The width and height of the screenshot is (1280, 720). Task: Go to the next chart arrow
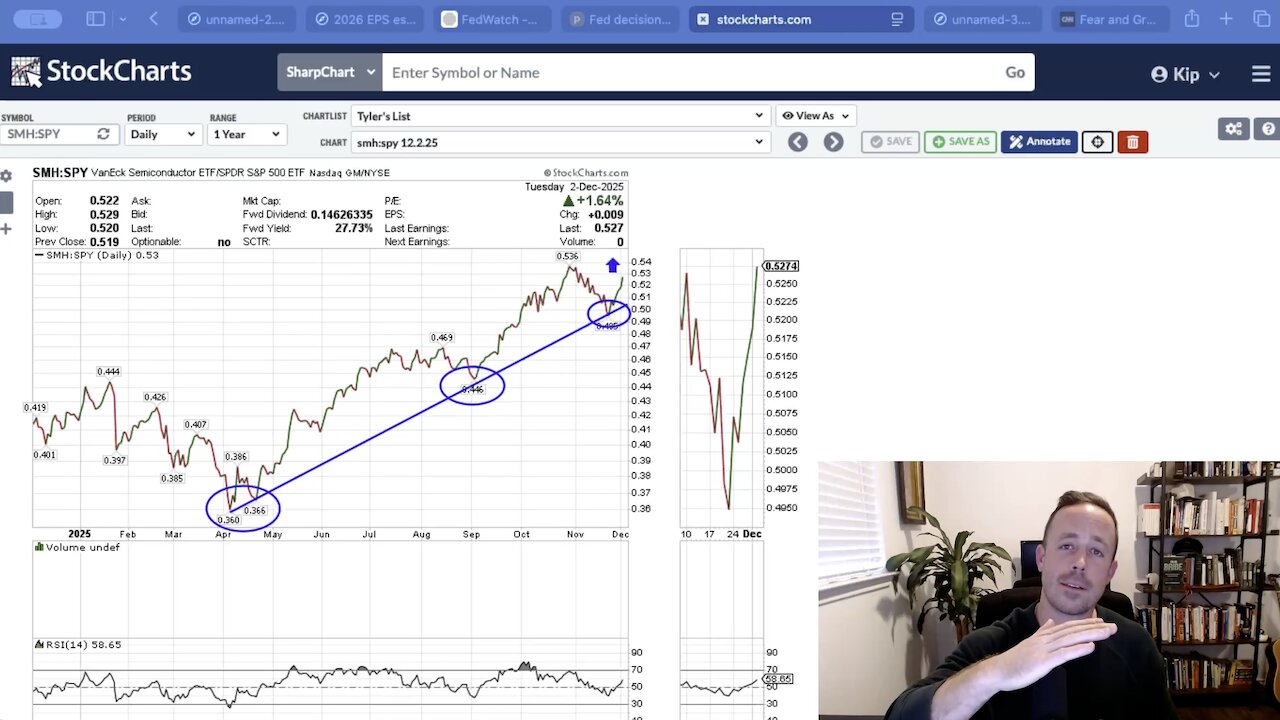click(833, 142)
